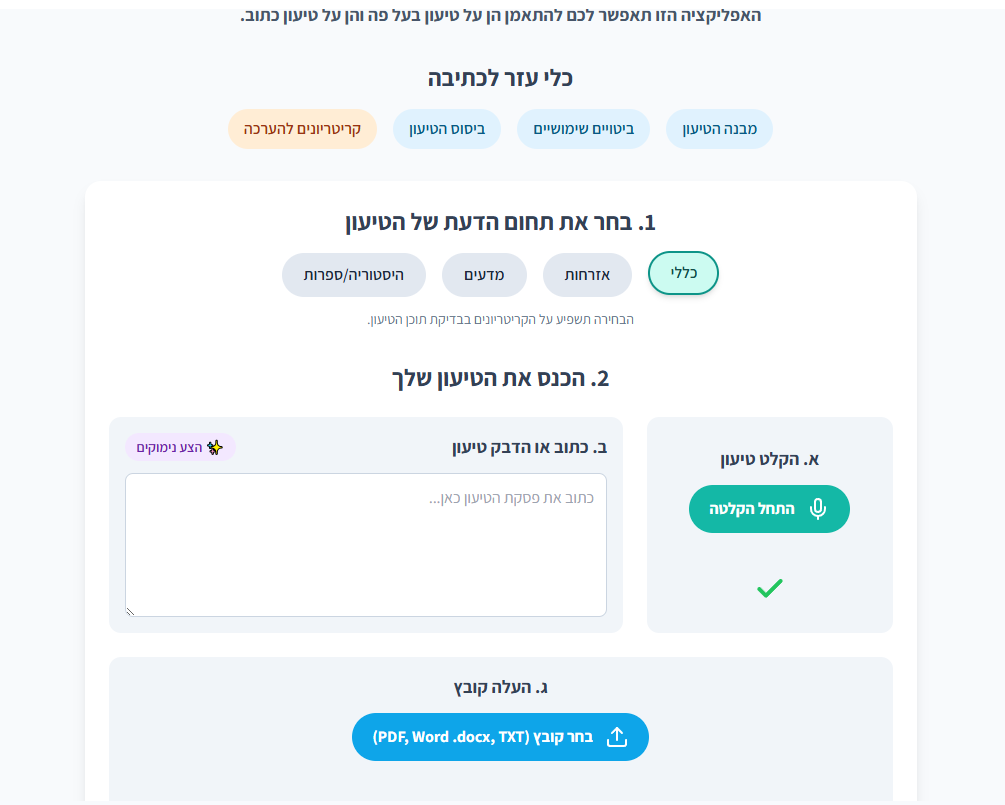Choose the מדעים domain option
1005x805 pixels.
click(484, 275)
